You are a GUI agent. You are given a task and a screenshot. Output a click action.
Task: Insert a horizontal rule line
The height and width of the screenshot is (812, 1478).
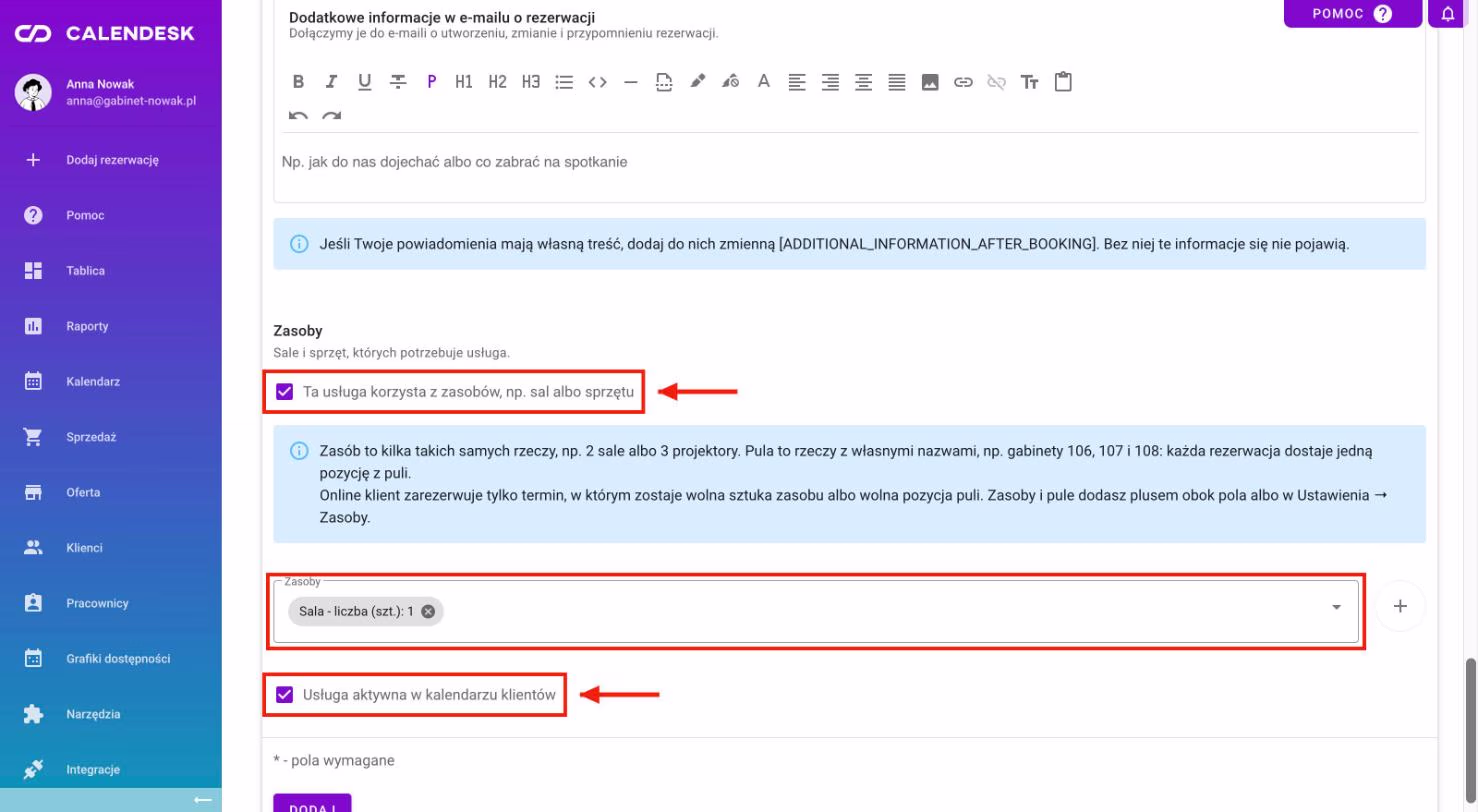(630, 82)
